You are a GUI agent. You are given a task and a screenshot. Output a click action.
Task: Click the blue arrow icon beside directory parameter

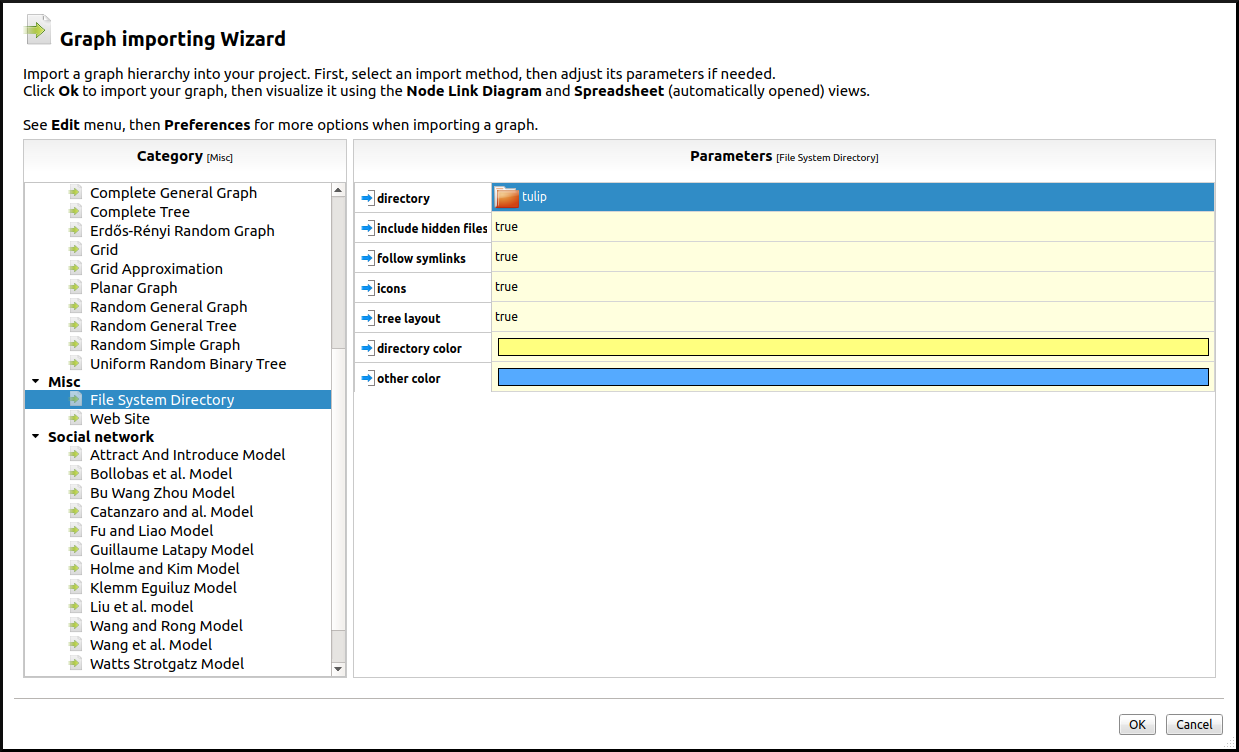click(x=367, y=198)
